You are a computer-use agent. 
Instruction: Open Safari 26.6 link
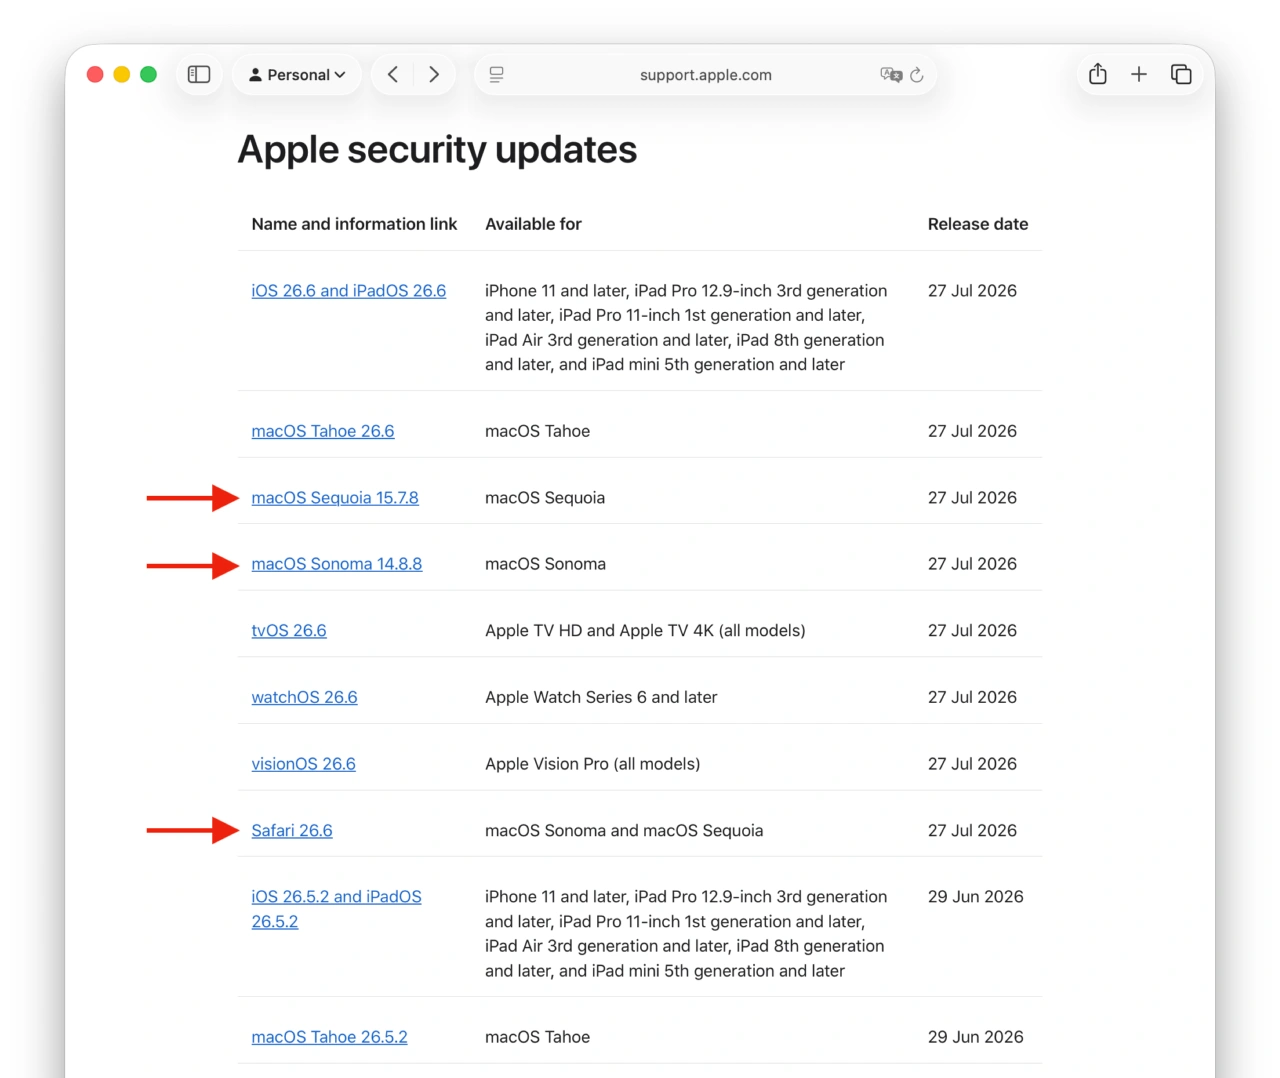pos(292,831)
